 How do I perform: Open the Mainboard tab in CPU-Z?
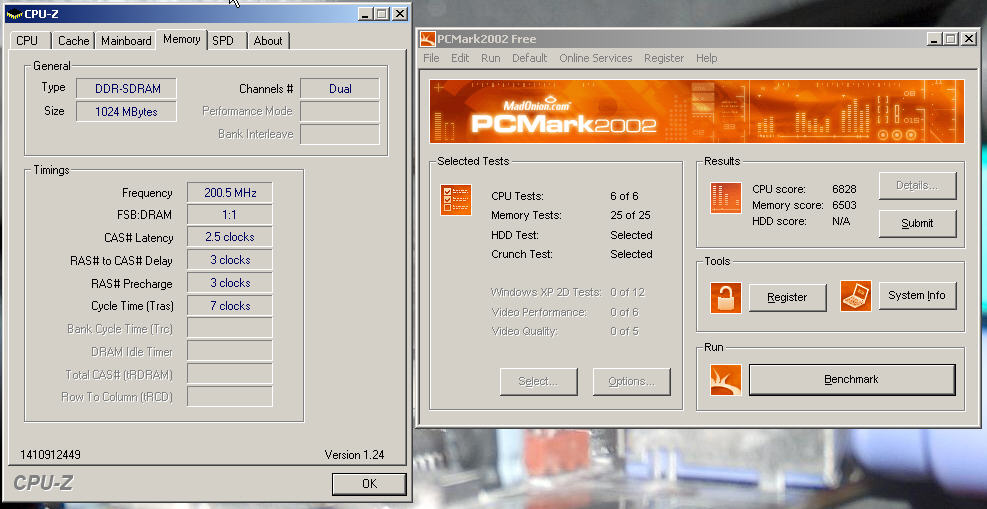pos(126,41)
